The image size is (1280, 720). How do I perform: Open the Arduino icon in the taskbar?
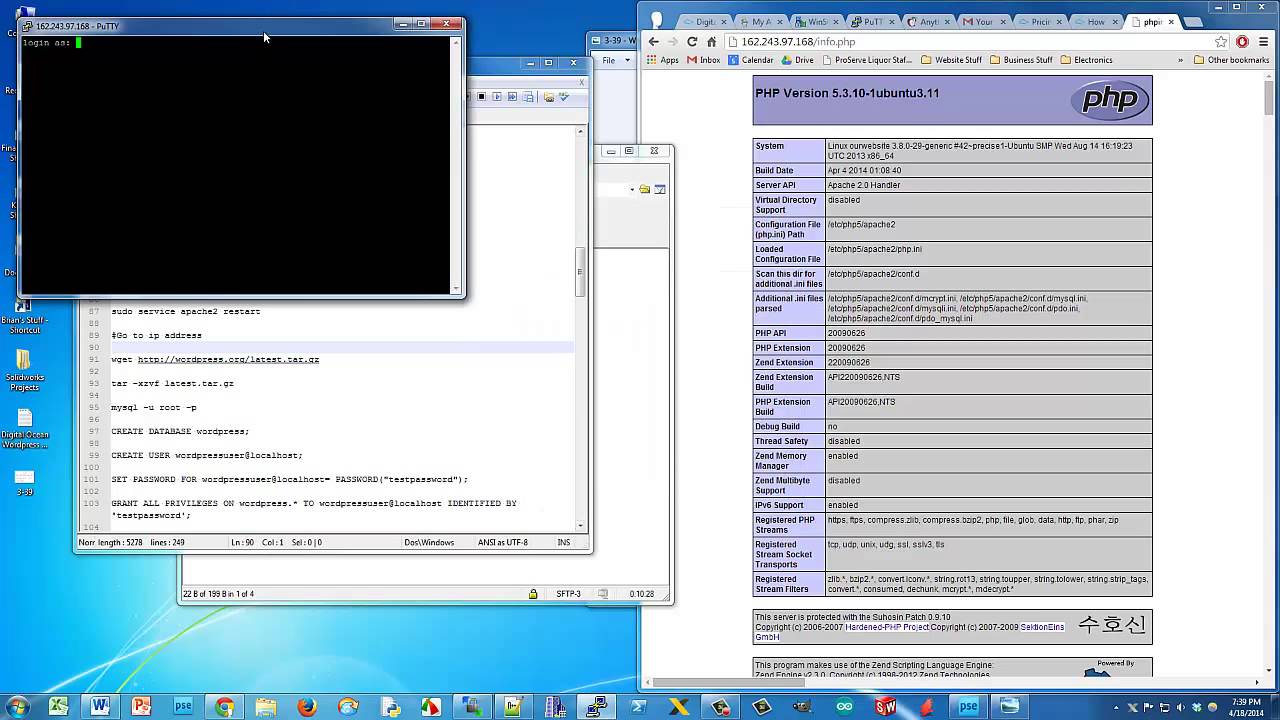coord(844,706)
